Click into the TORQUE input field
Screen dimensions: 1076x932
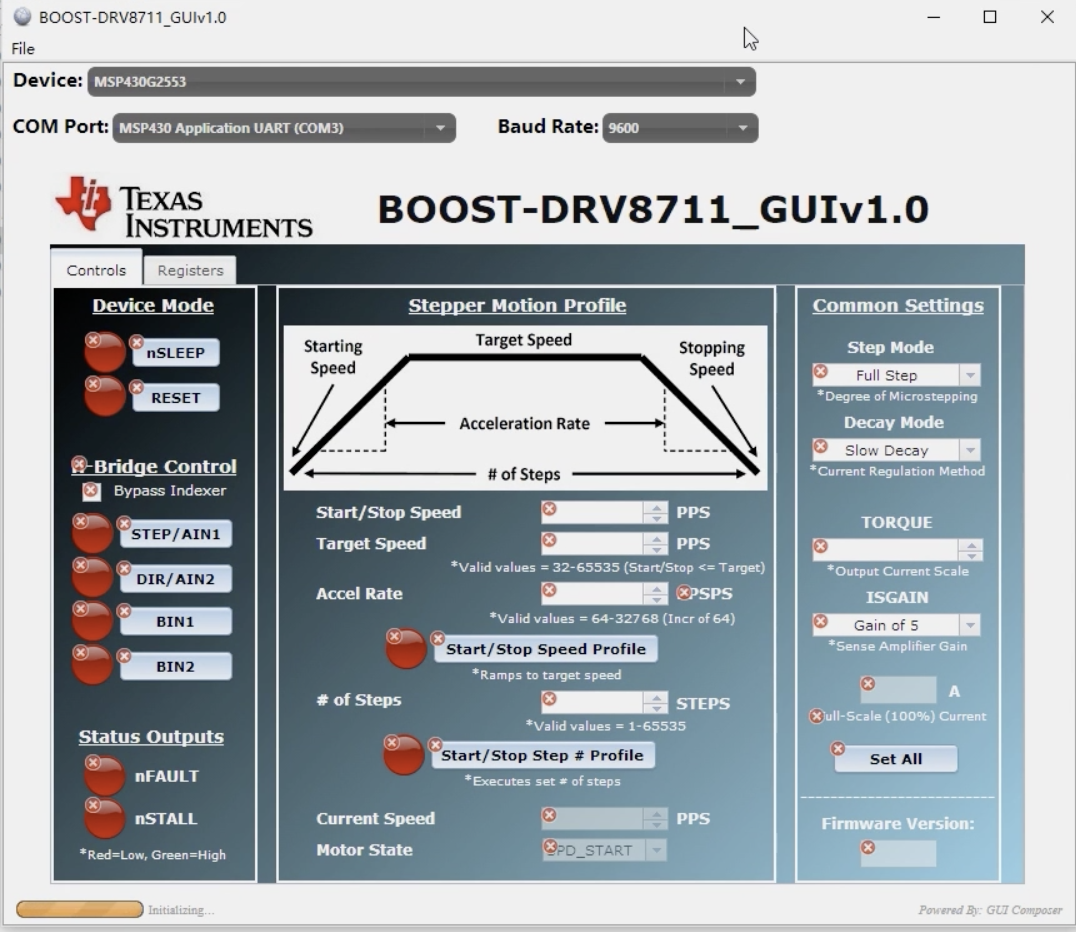click(x=885, y=549)
